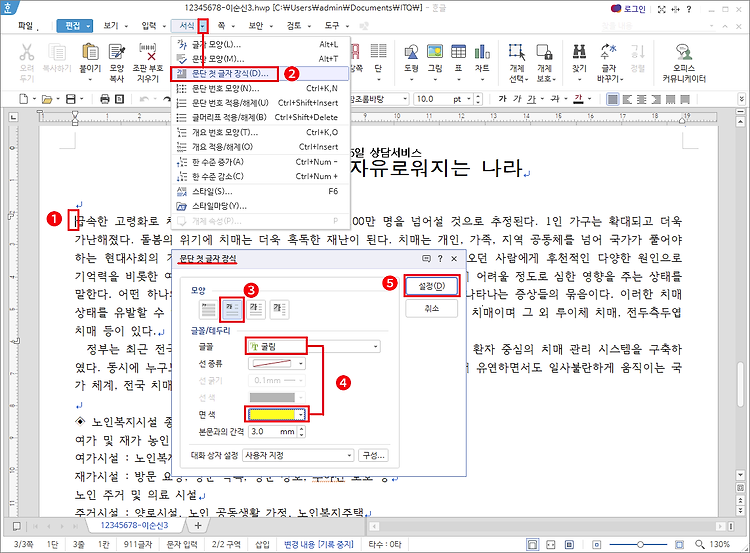750x553 pixels.
Task: Open the 입력 menu
Action: (149, 26)
